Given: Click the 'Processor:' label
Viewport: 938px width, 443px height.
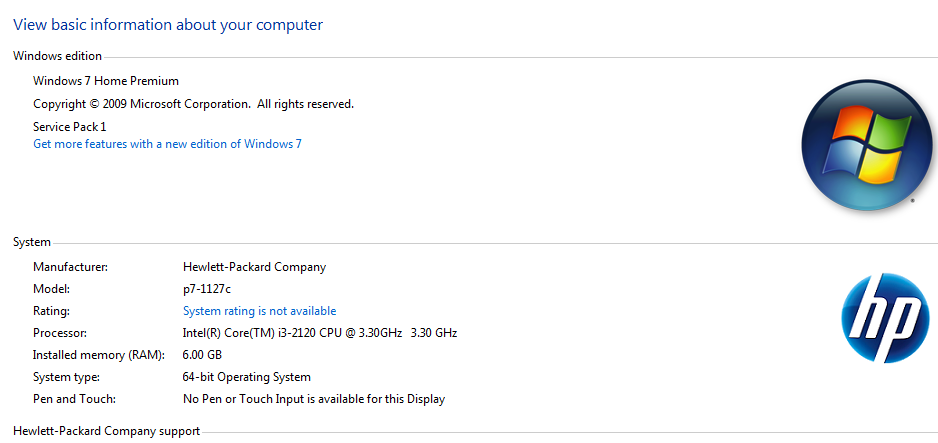Looking at the screenshot, I should 60,333.
